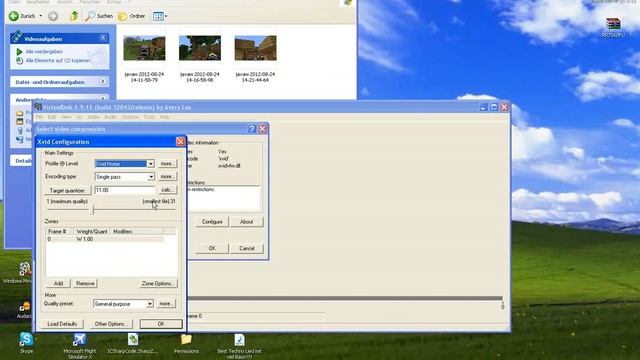The width and height of the screenshot is (640, 360).
Task: Open the Encoding type dropdown
Action: (151, 177)
